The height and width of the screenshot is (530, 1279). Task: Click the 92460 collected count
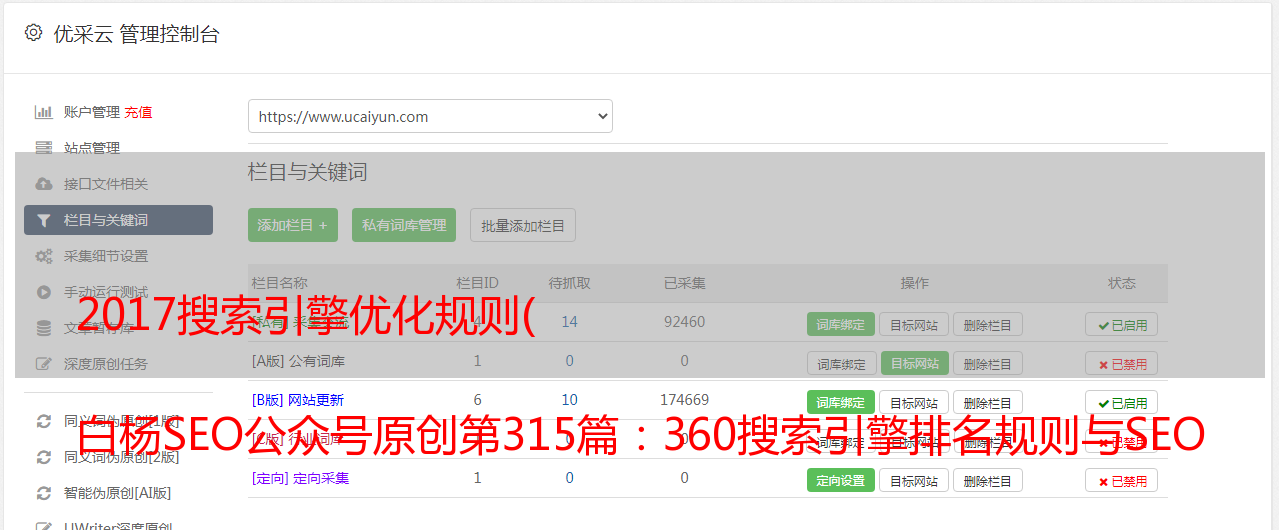[x=685, y=322]
